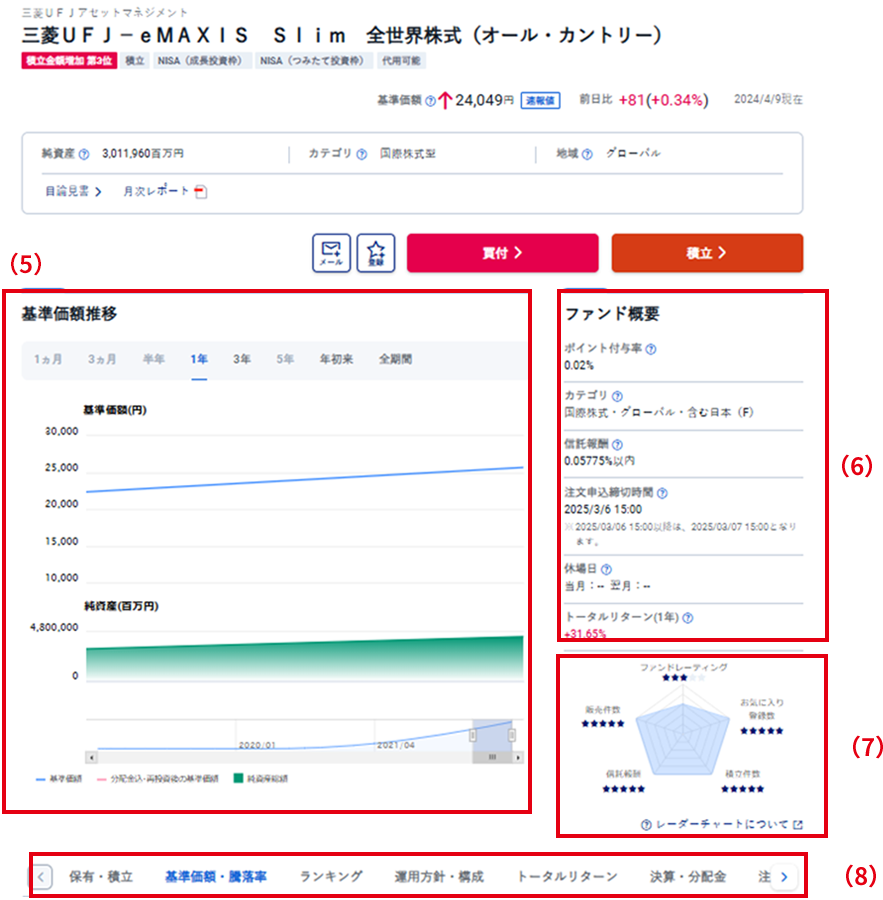Click right handle of chart range selector
Image resolution: width=883 pixels, height=900 pixels.
(x=512, y=735)
